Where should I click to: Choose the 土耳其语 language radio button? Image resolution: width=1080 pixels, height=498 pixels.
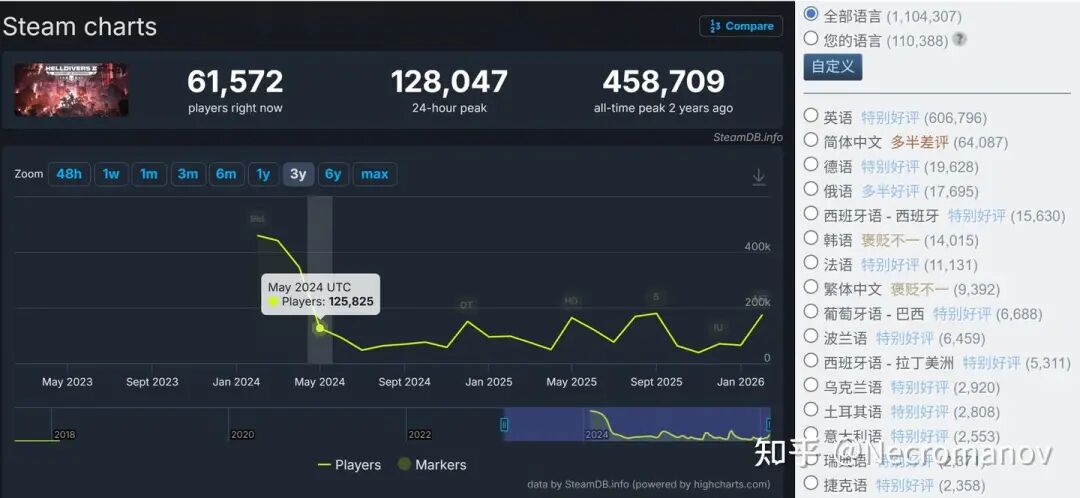click(811, 410)
